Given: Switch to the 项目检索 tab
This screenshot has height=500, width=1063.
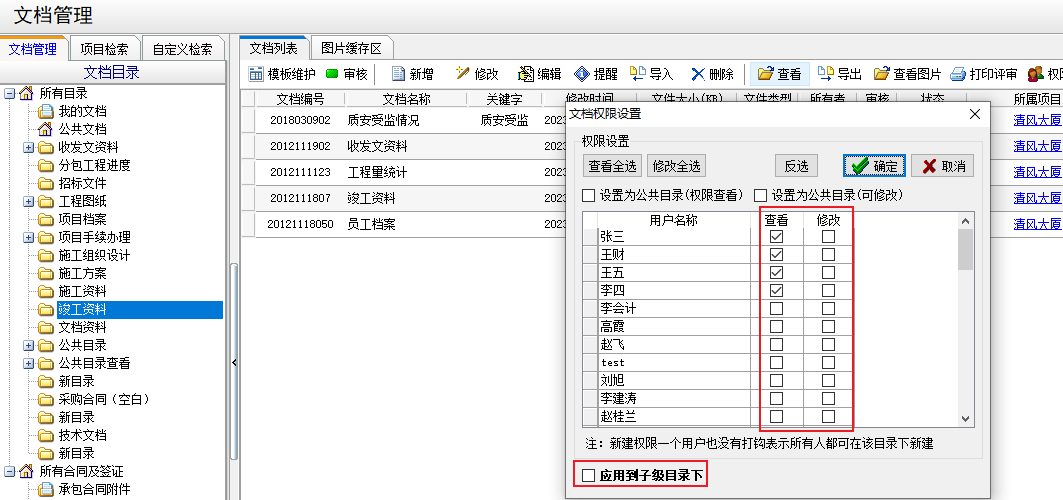Looking at the screenshot, I should [x=104, y=49].
